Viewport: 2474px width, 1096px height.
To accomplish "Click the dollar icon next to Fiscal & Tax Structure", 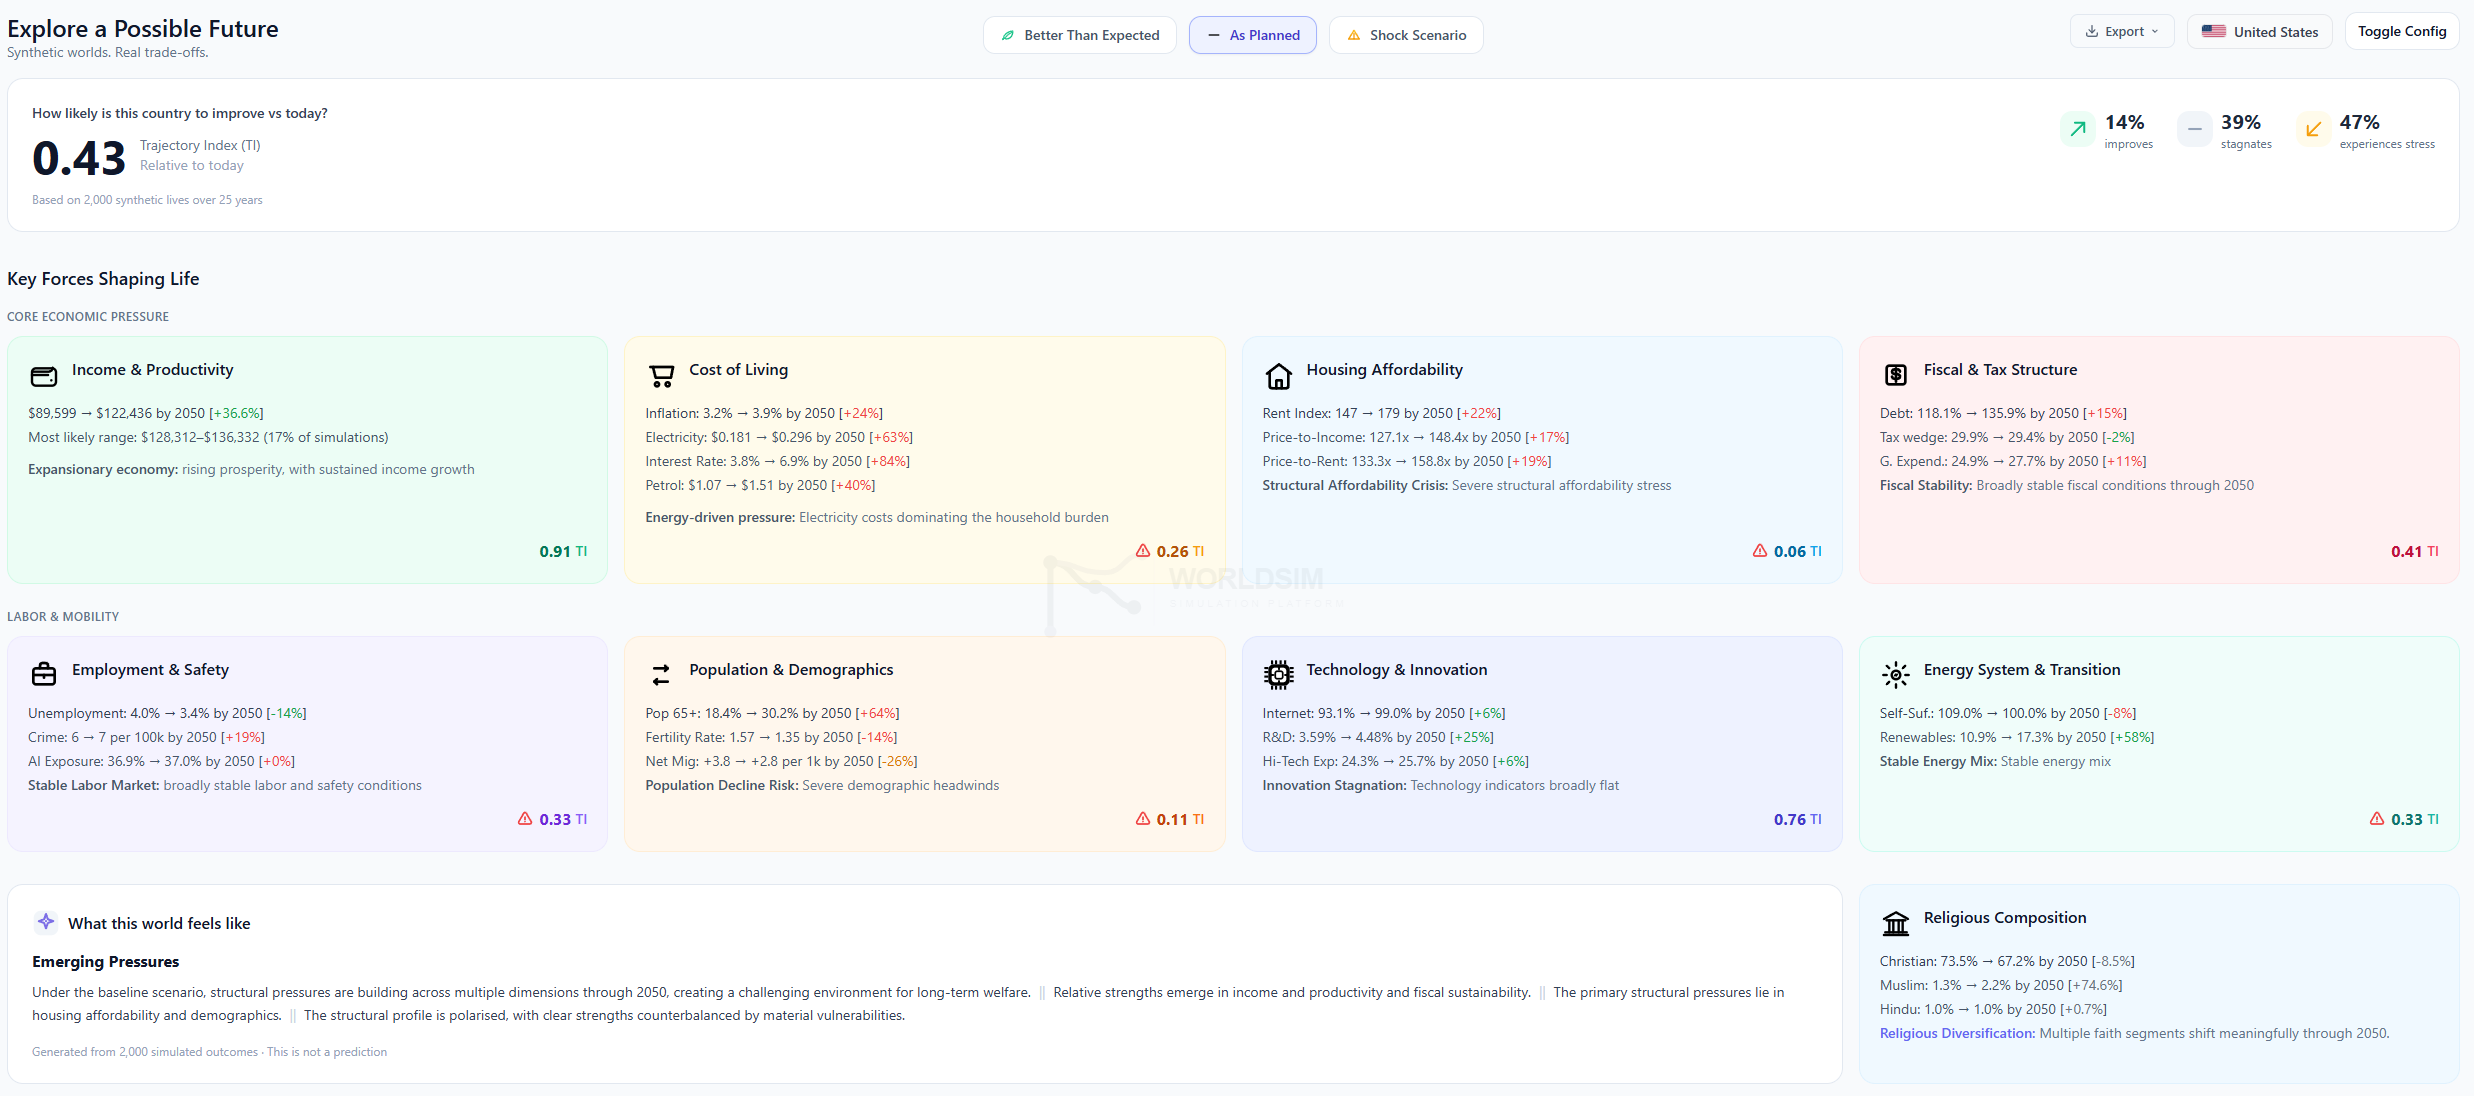I will point(1896,376).
